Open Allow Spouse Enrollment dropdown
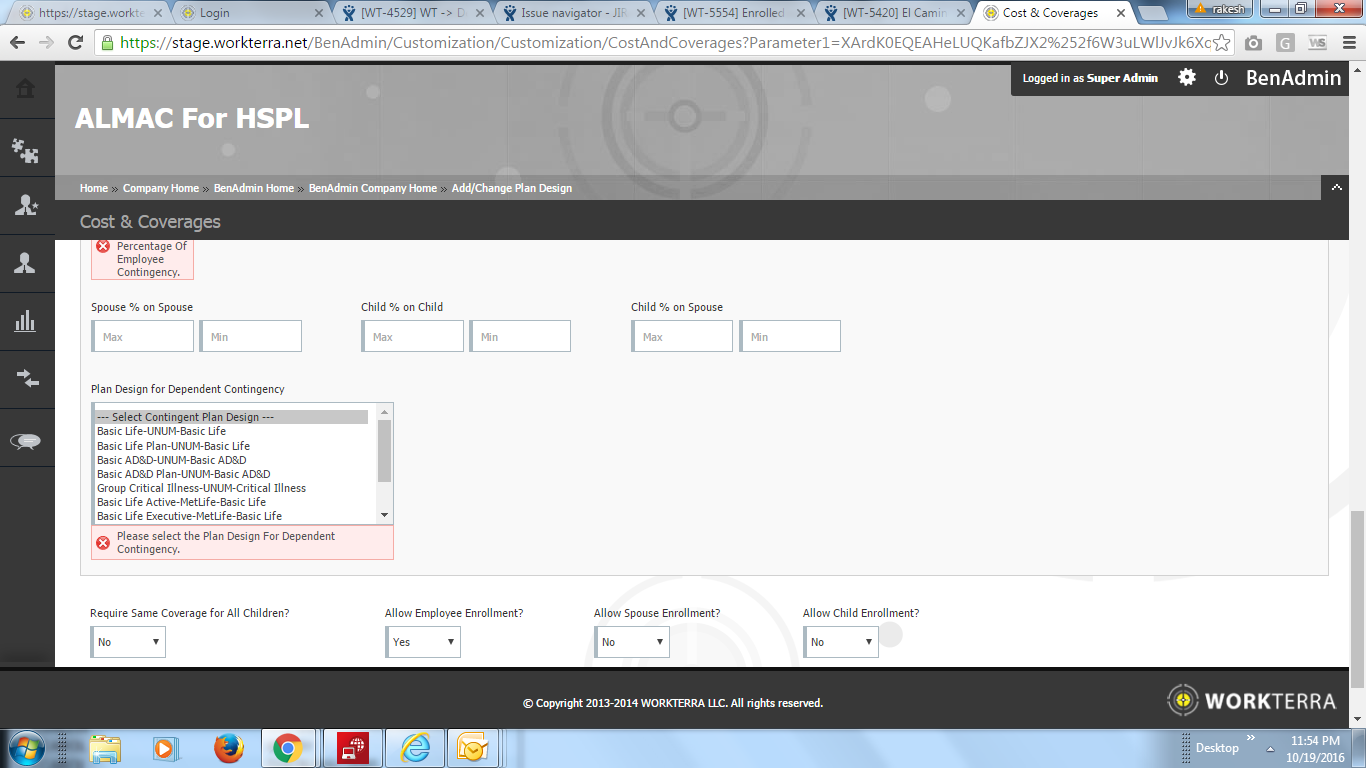This screenshot has width=1366, height=768. click(632, 642)
